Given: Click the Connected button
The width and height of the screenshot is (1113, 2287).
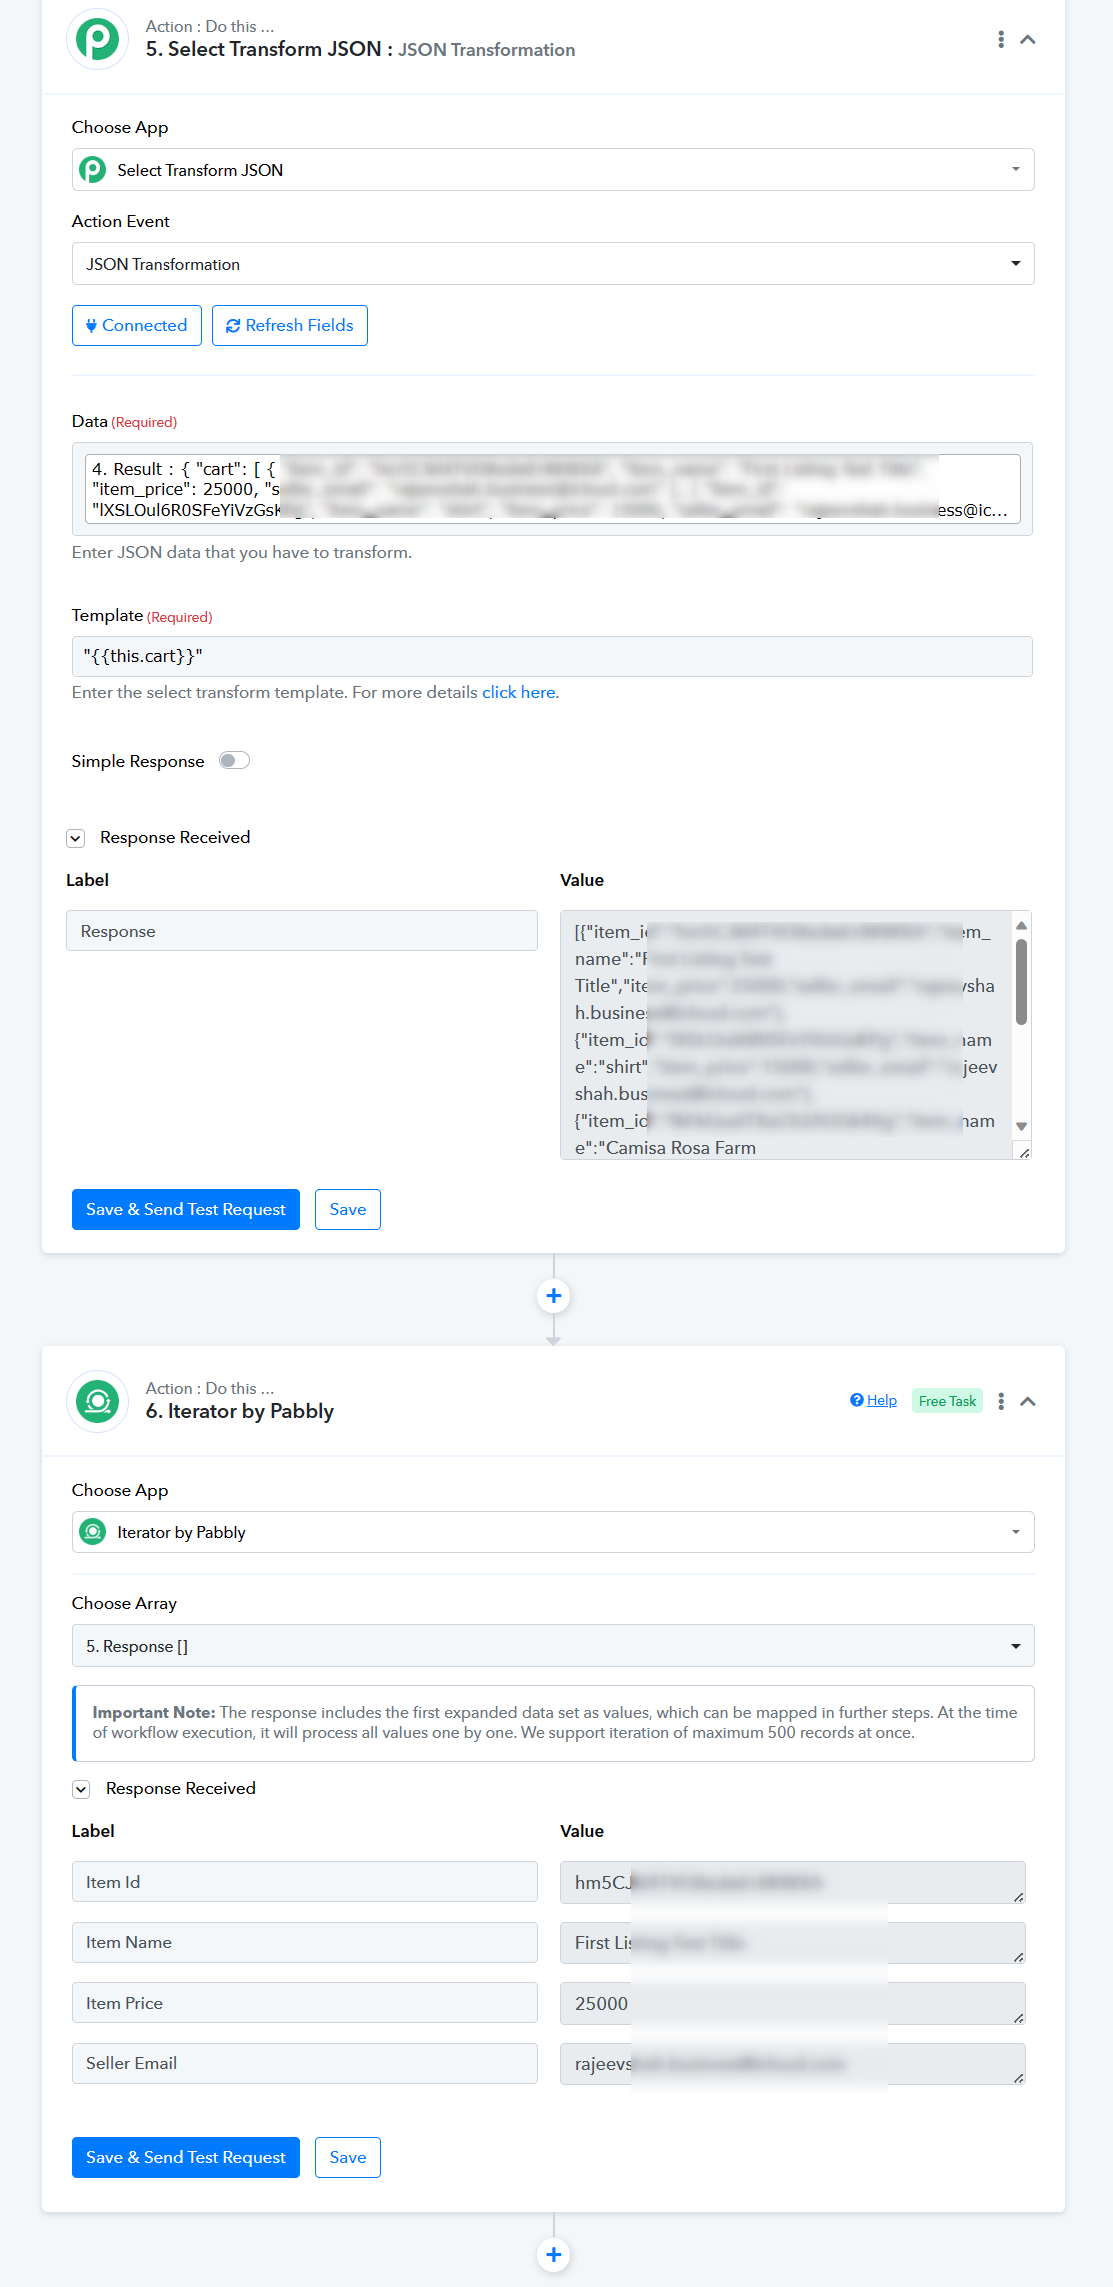Looking at the screenshot, I should (137, 326).
